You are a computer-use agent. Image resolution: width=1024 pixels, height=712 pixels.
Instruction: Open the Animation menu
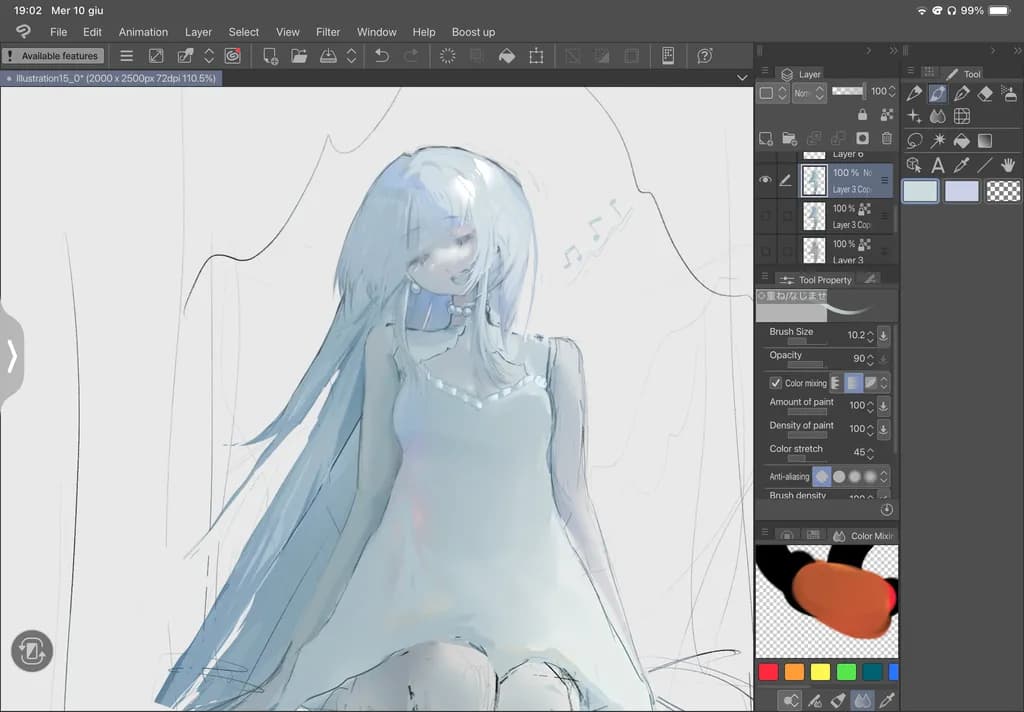(x=143, y=32)
